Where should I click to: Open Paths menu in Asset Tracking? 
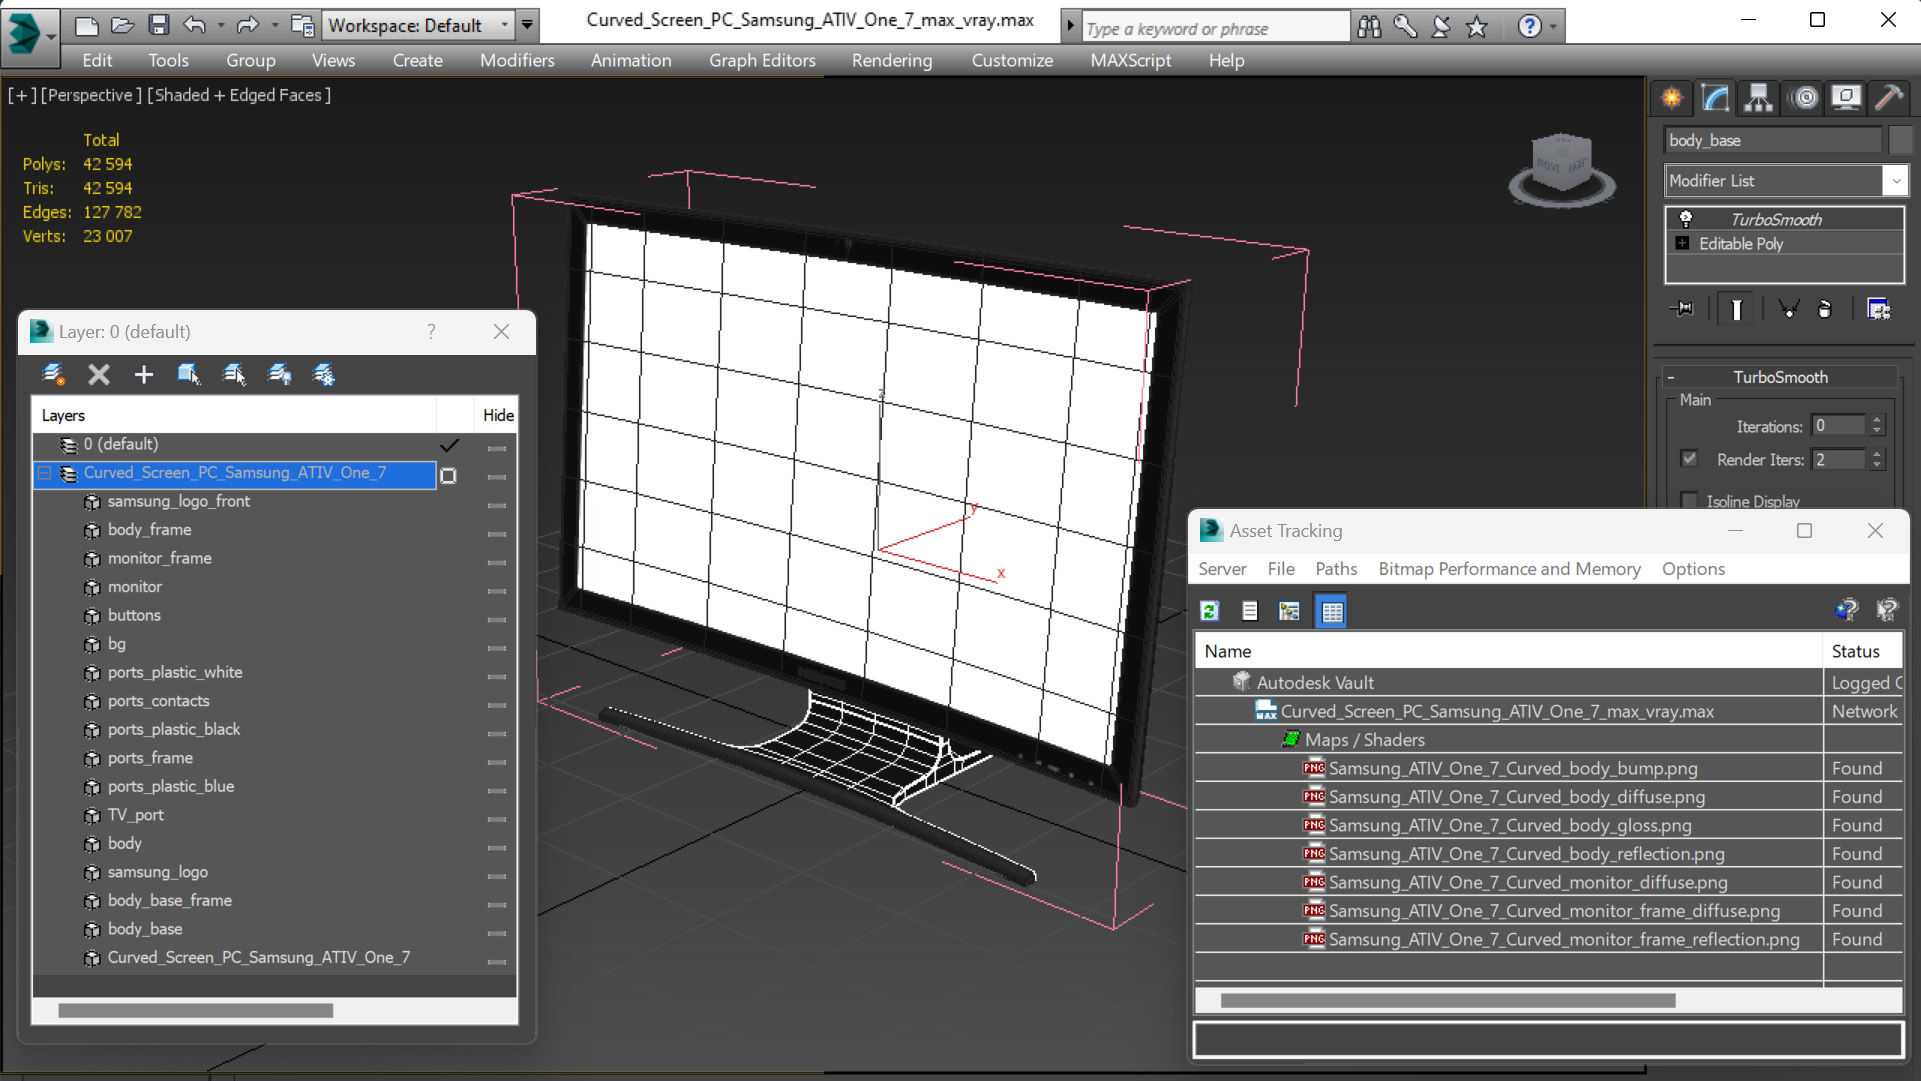click(x=1336, y=568)
